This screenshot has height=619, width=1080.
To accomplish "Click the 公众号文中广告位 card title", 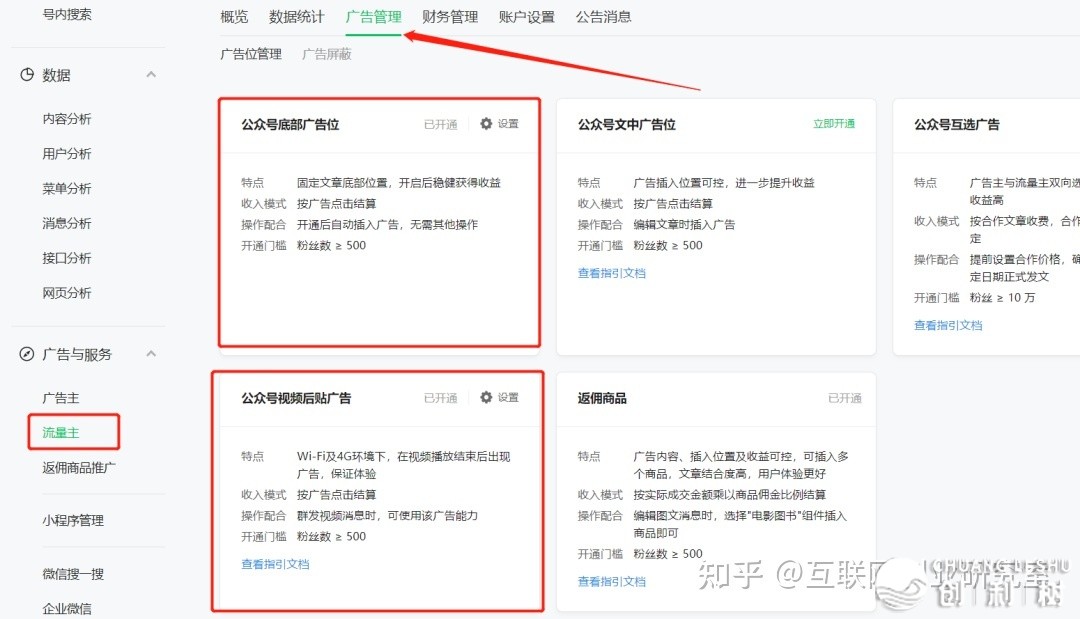I will point(626,125).
